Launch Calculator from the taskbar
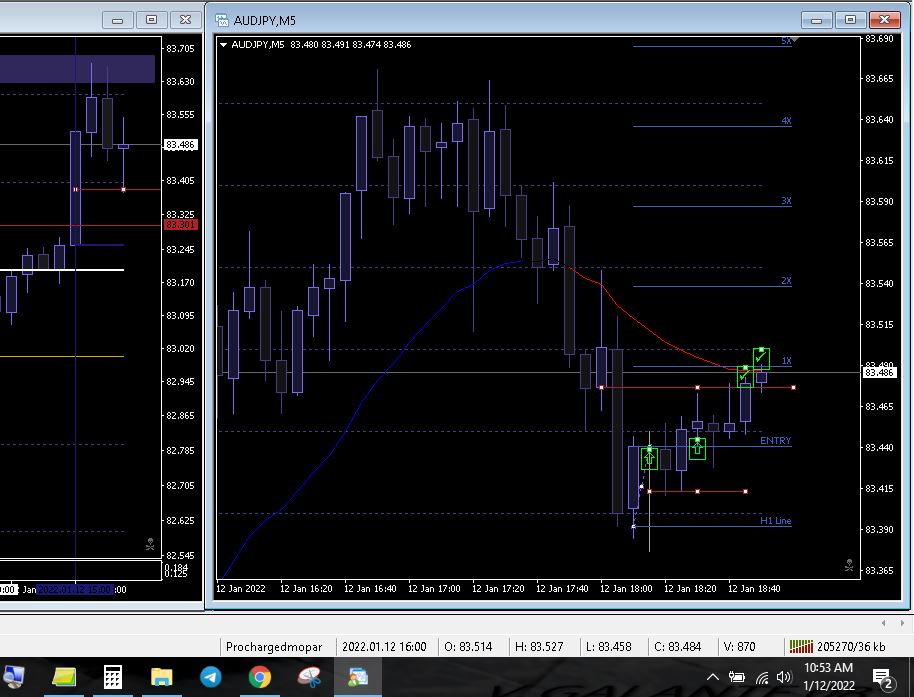Viewport: 914px width, 697px height. click(x=113, y=678)
